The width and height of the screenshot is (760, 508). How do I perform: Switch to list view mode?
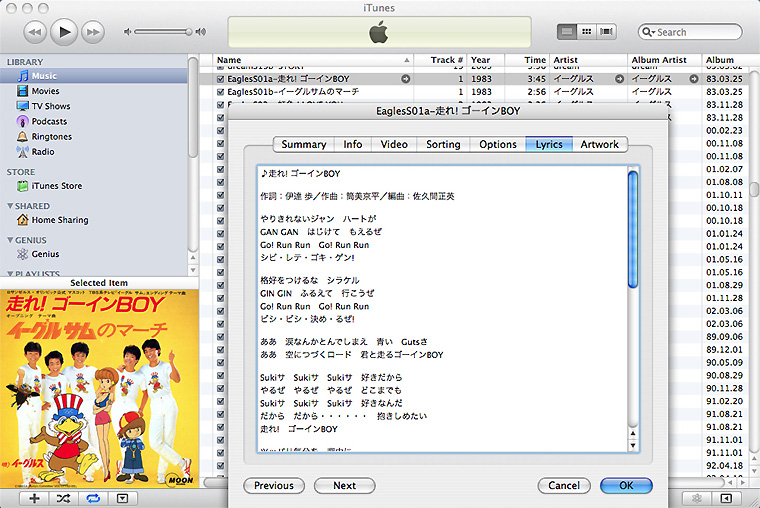tap(567, 32)
